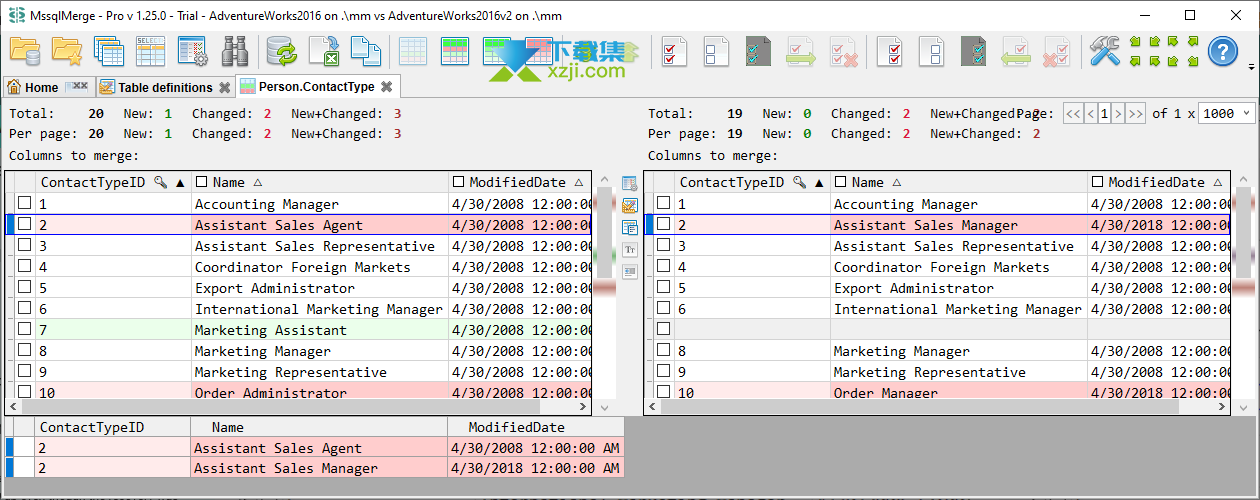Screen dimensions: 1260x500
Task: Open the rows-per-page 1000 dropdown
Action: 1227,114
